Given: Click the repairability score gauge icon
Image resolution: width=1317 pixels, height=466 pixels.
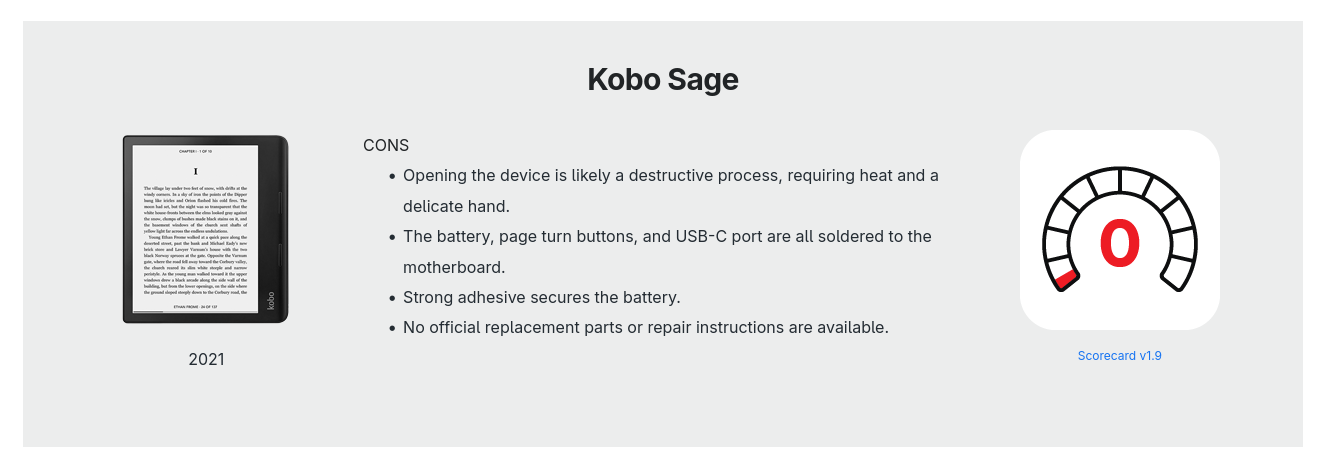Looking at the screenshot, I should click(x=1120, y=230).
